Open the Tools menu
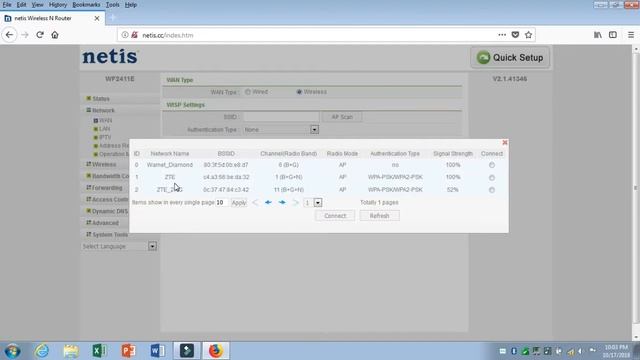 click(112, 5)
